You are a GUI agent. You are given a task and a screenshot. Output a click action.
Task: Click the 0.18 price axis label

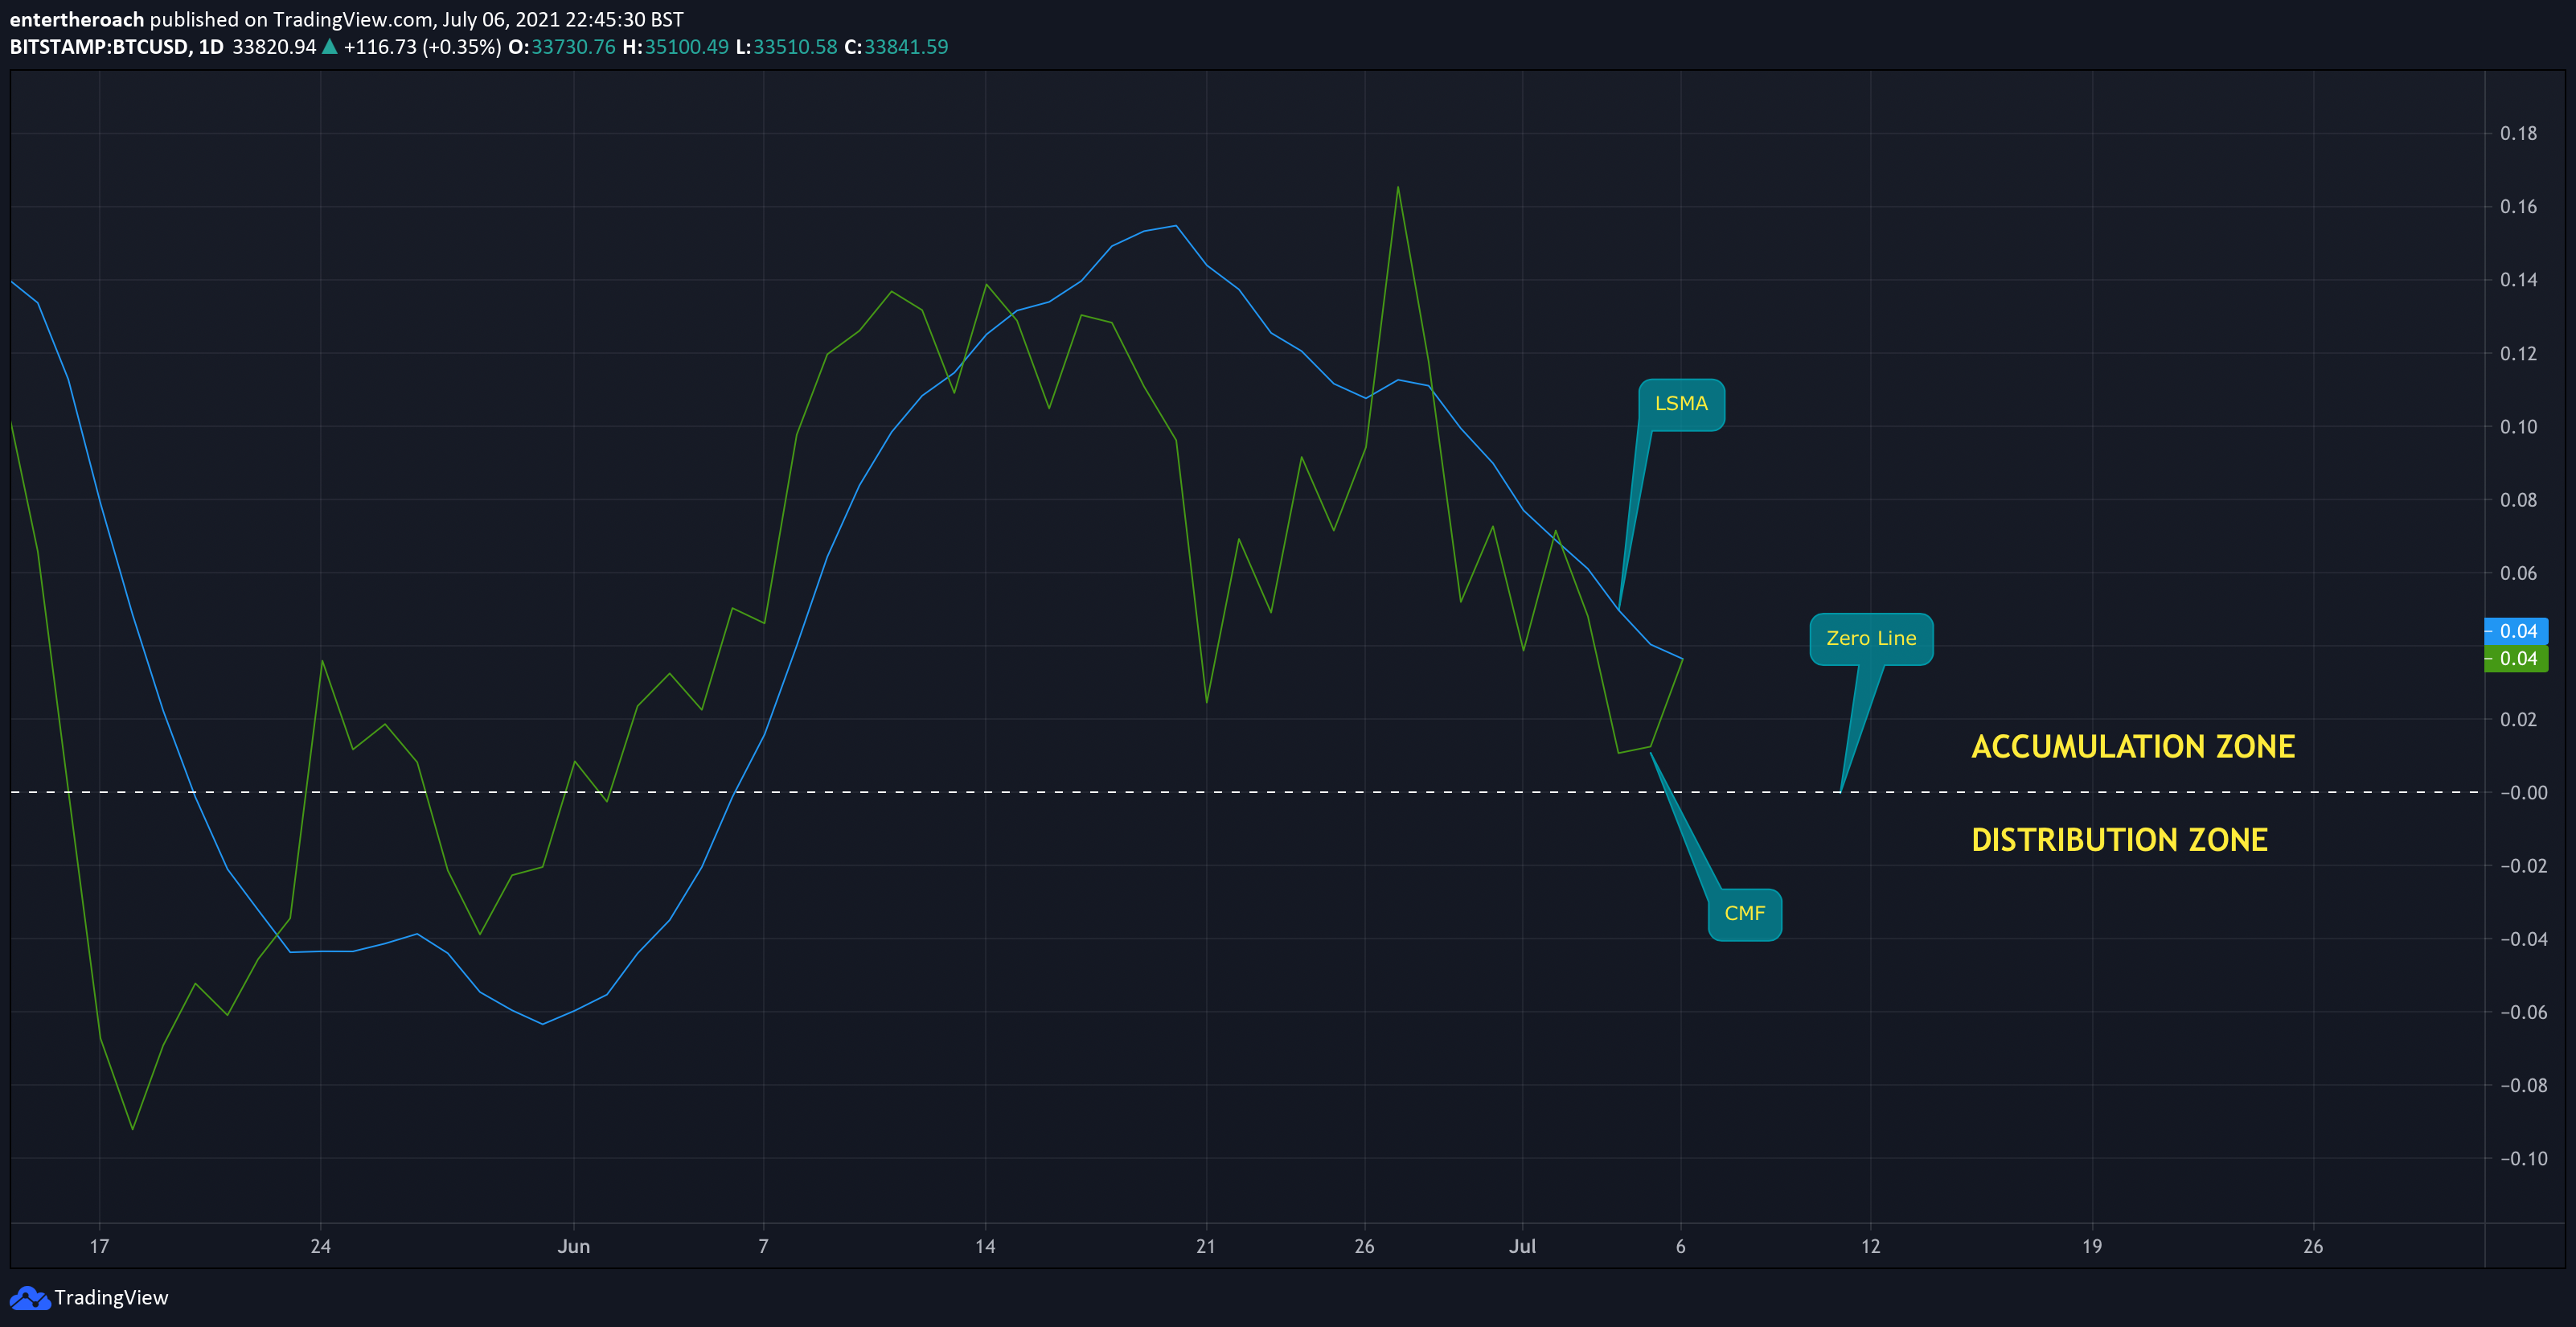click(2518, 134)
